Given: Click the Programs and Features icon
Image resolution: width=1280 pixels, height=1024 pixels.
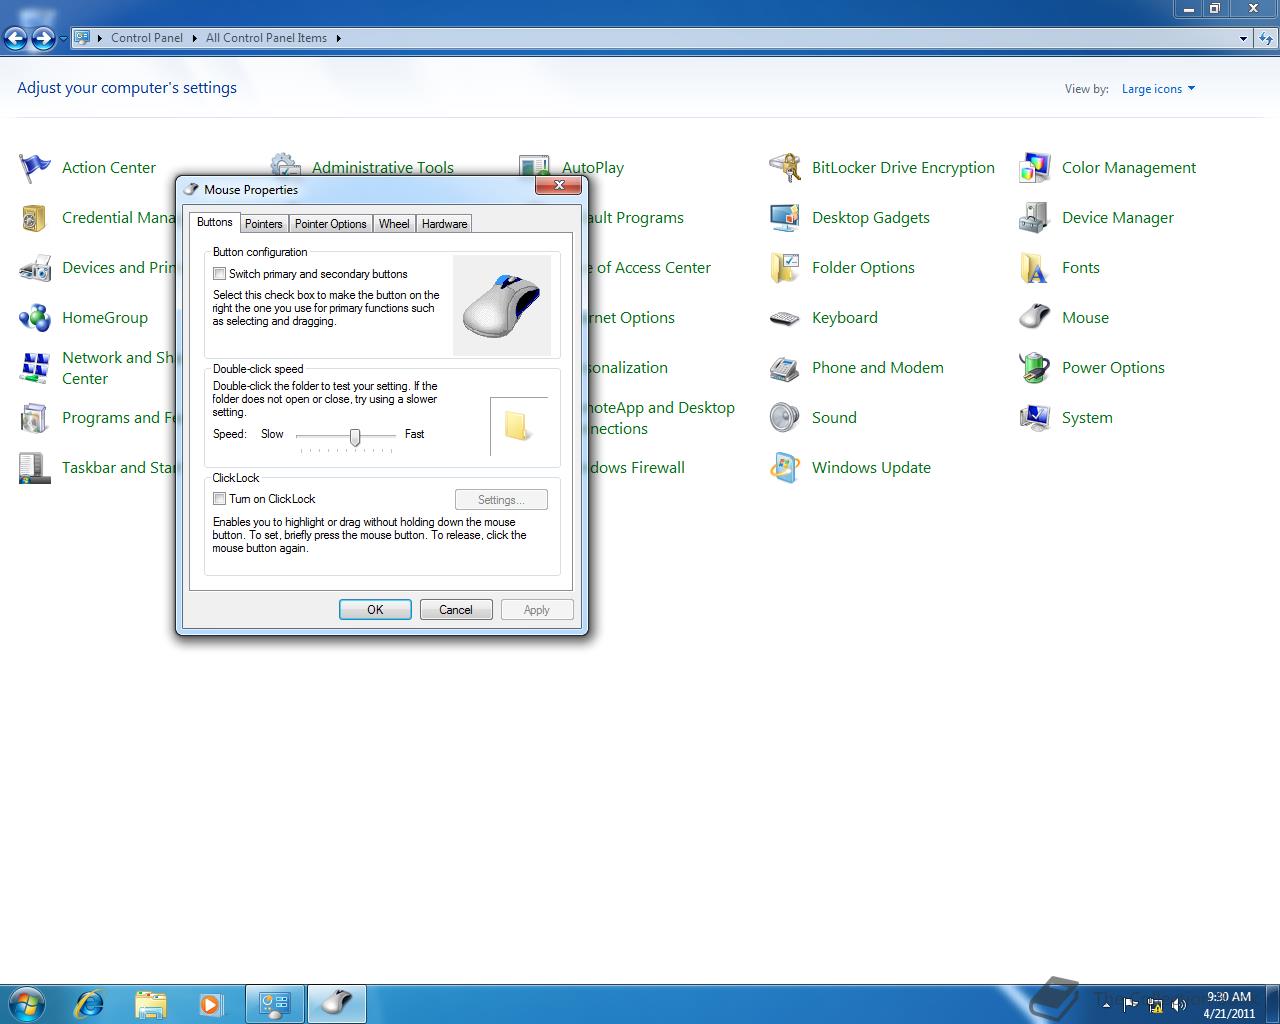Looking at the screenshot, I should coord(35,418).
